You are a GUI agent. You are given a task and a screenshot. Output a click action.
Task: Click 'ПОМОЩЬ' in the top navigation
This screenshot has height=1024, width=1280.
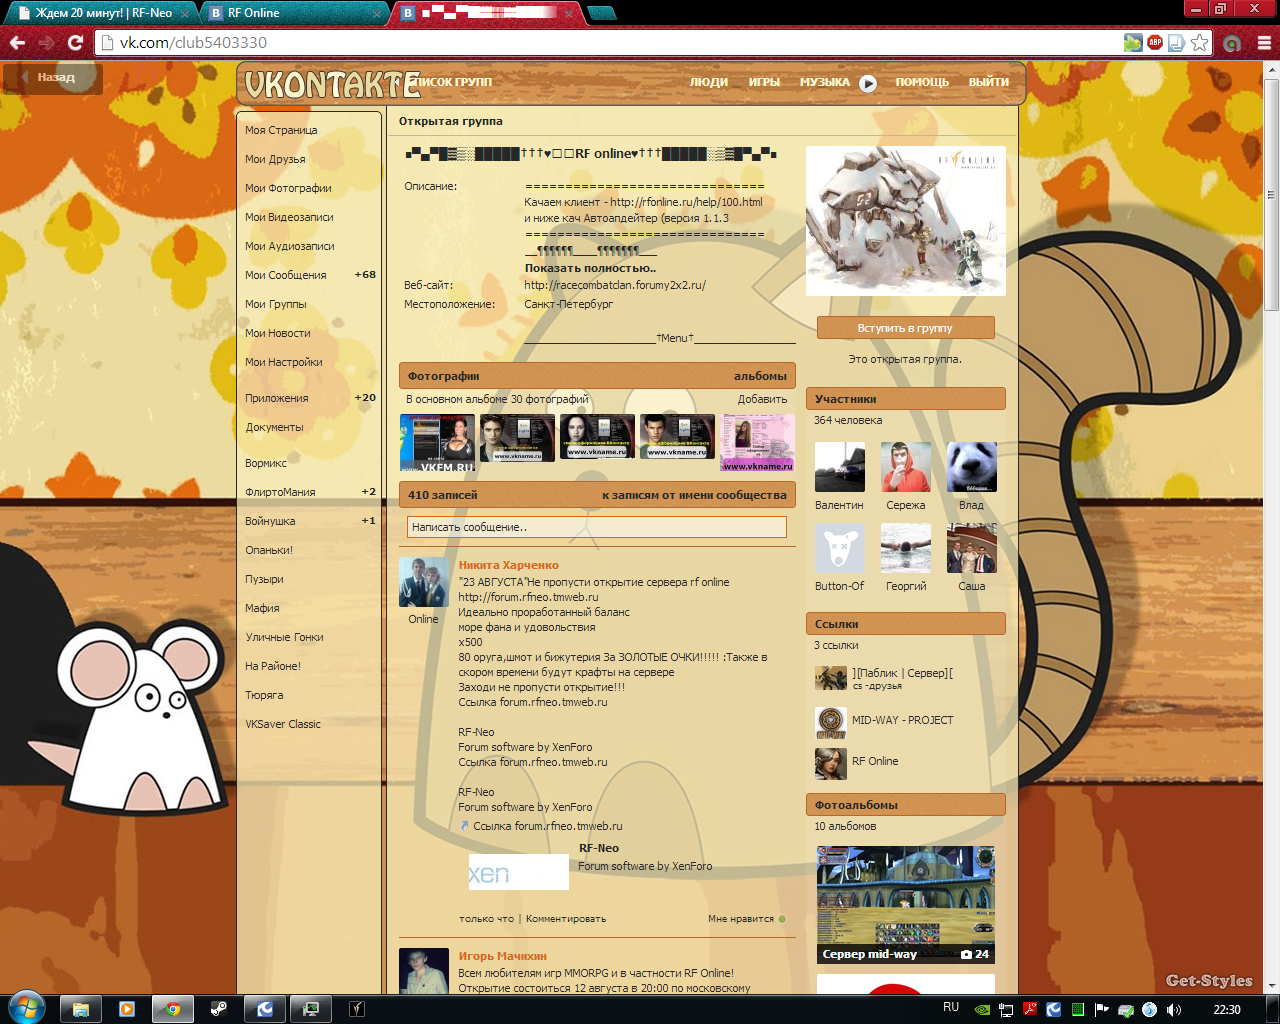[922, 82]
